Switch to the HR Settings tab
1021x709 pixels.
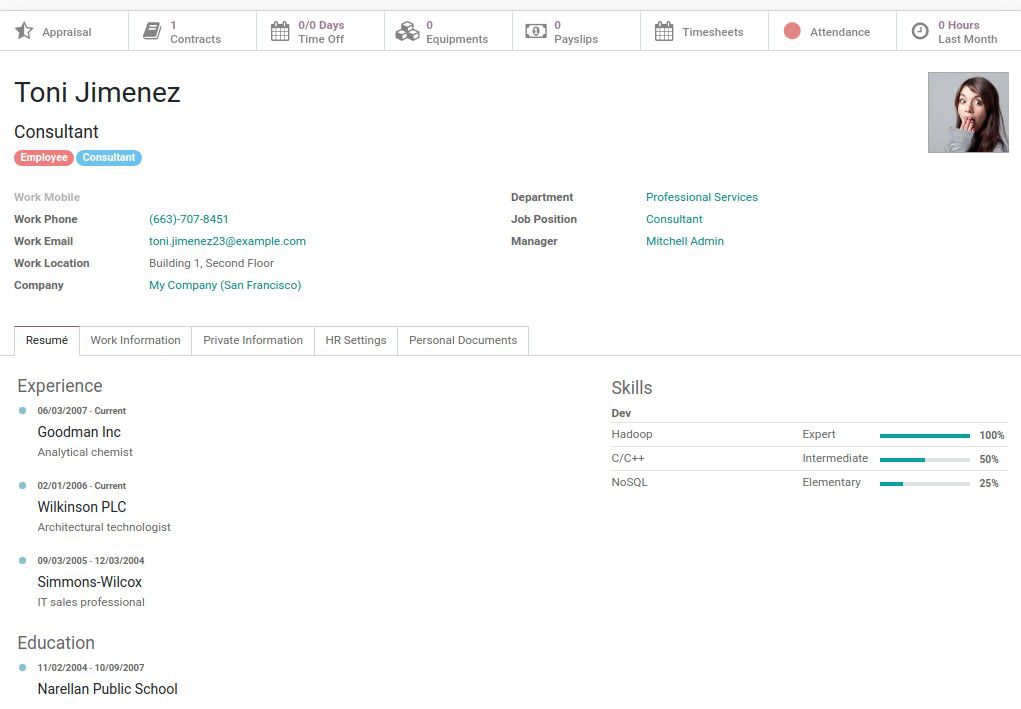coord(356,341)
